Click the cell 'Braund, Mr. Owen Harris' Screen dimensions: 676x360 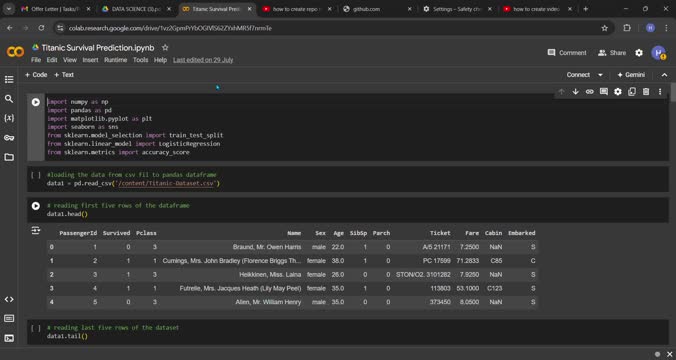(267, 247)
